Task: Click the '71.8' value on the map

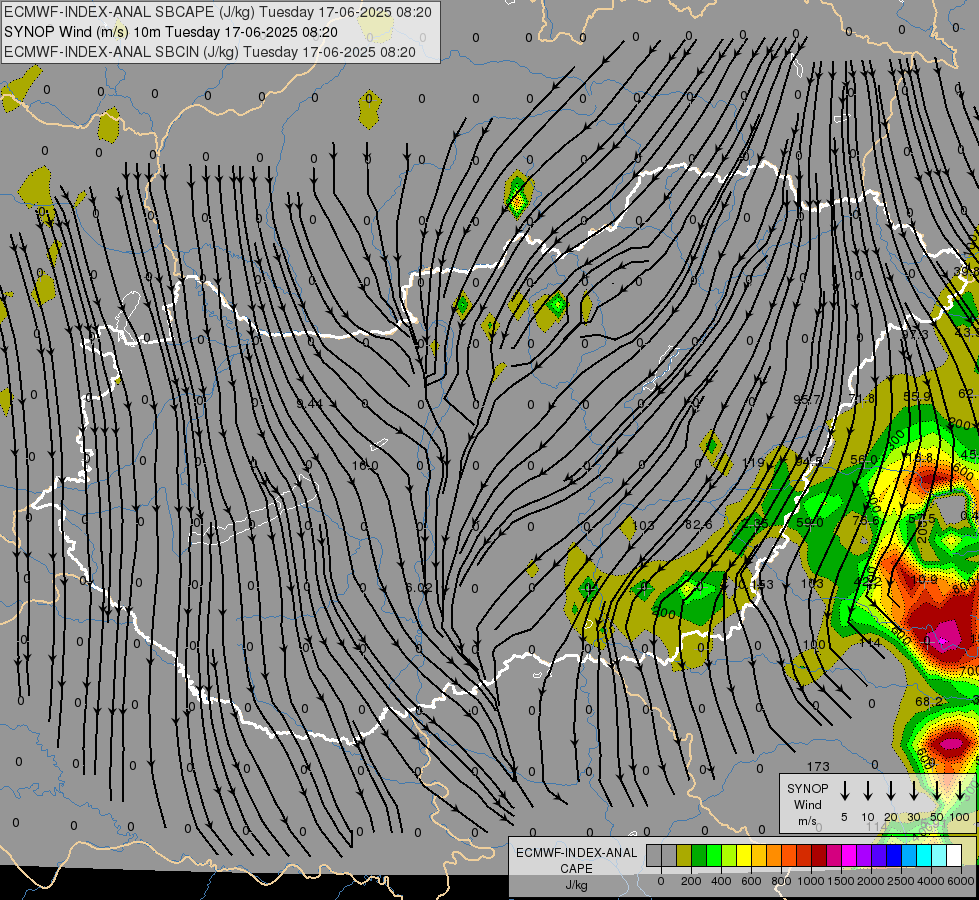Action: (862, 398)
